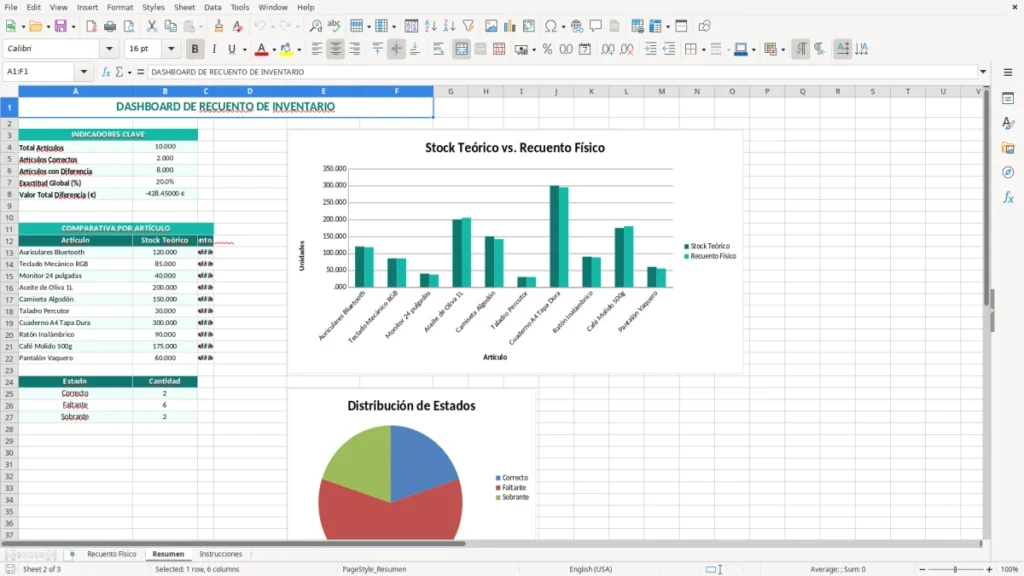Viewport: 1024px width, 576px height.
Task: Open a file with the folder icon
Action: (35, 26)
